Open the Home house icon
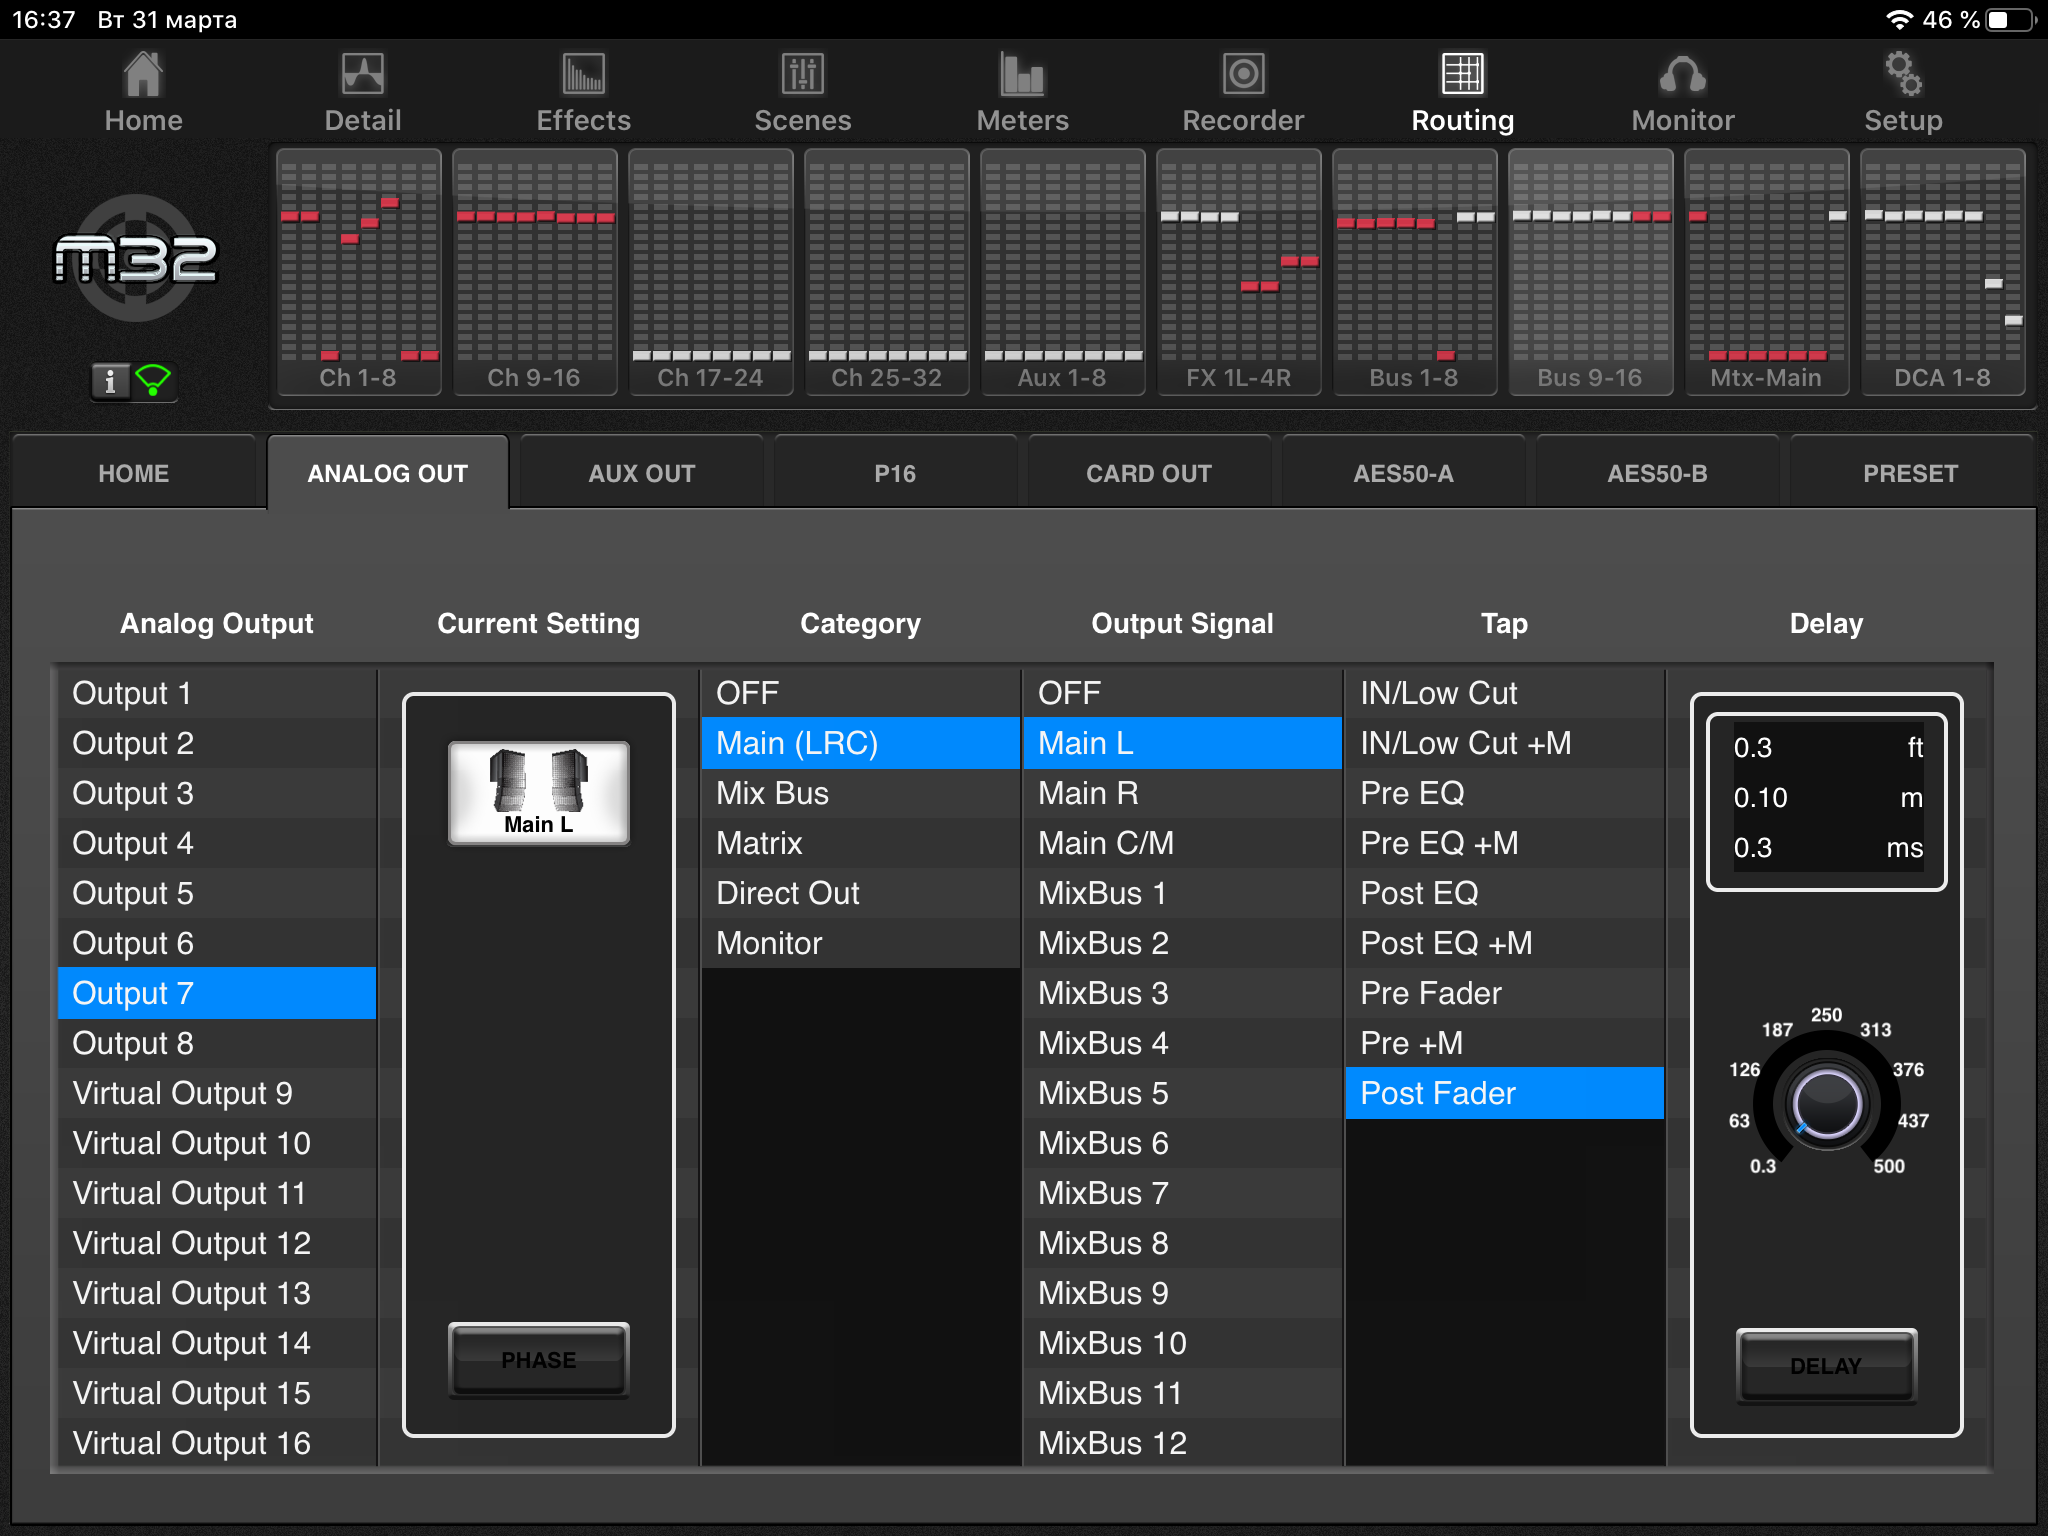This screenshot has height=1536, width=2048. tap(143, 76)
